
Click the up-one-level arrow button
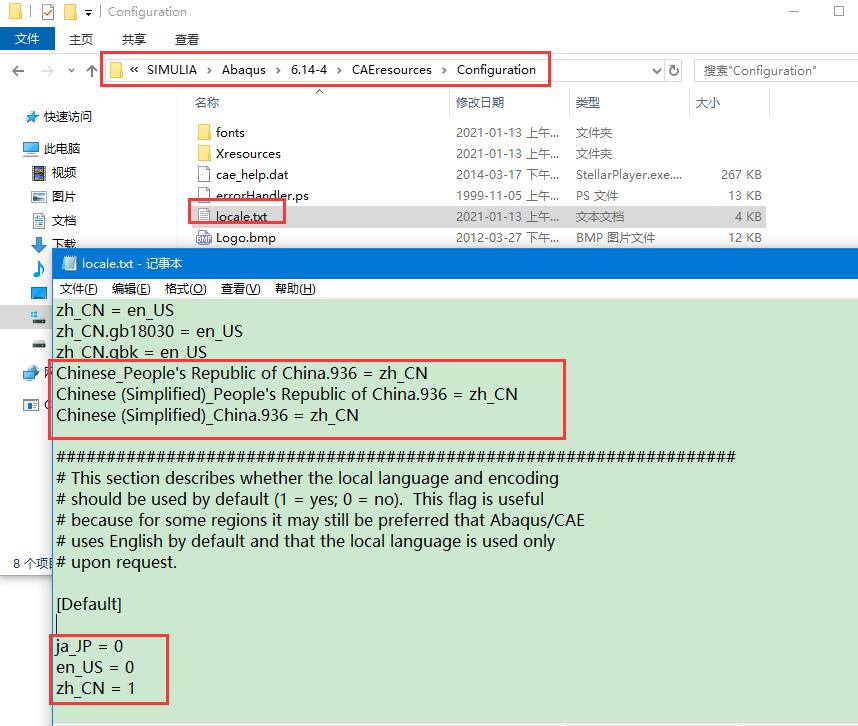(x=94, y=71)
